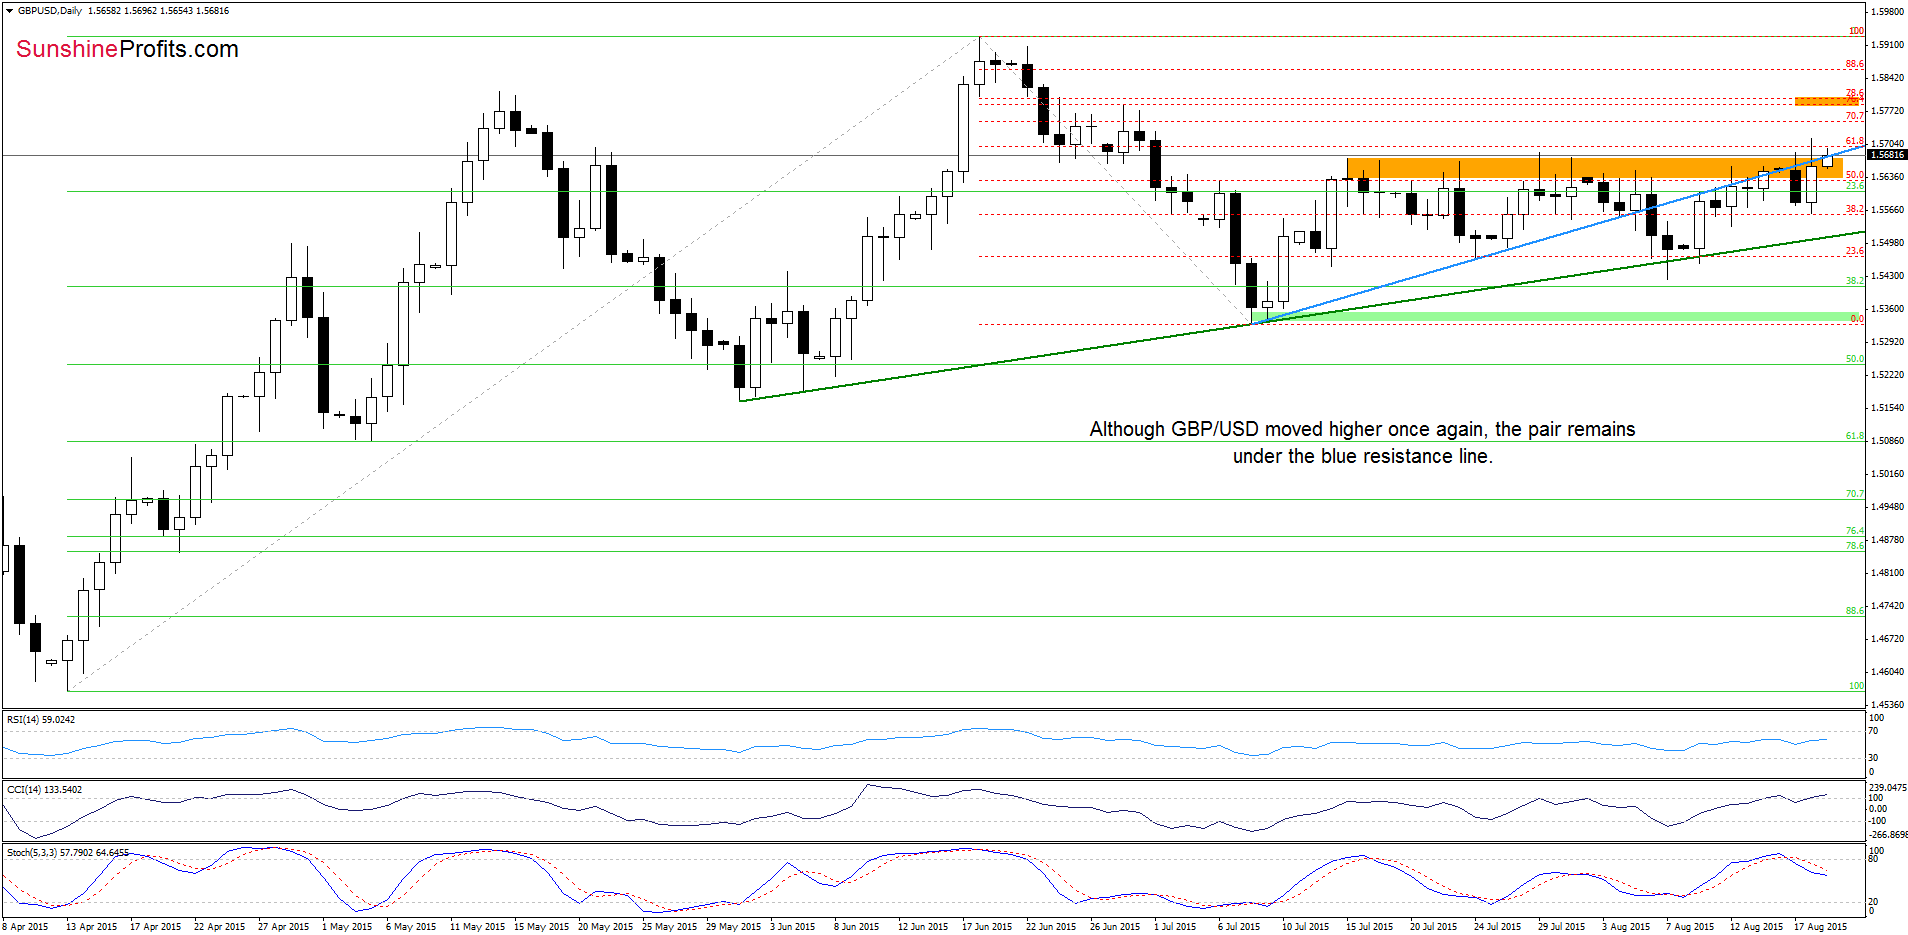Viewport: 1908px width, 935px height.
Task: Click the light green support zone rectangle
Action: tap(1557, 317)
